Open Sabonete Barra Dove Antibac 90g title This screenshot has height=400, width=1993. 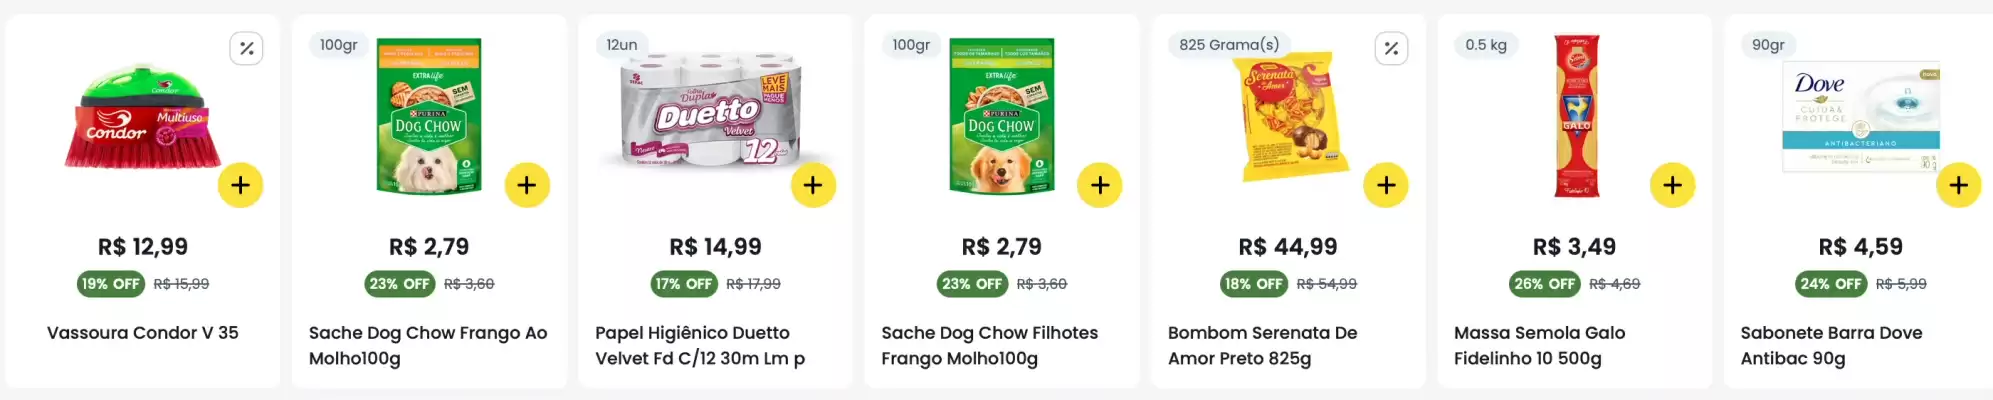pyautogui.click(x=1831, y=345)
